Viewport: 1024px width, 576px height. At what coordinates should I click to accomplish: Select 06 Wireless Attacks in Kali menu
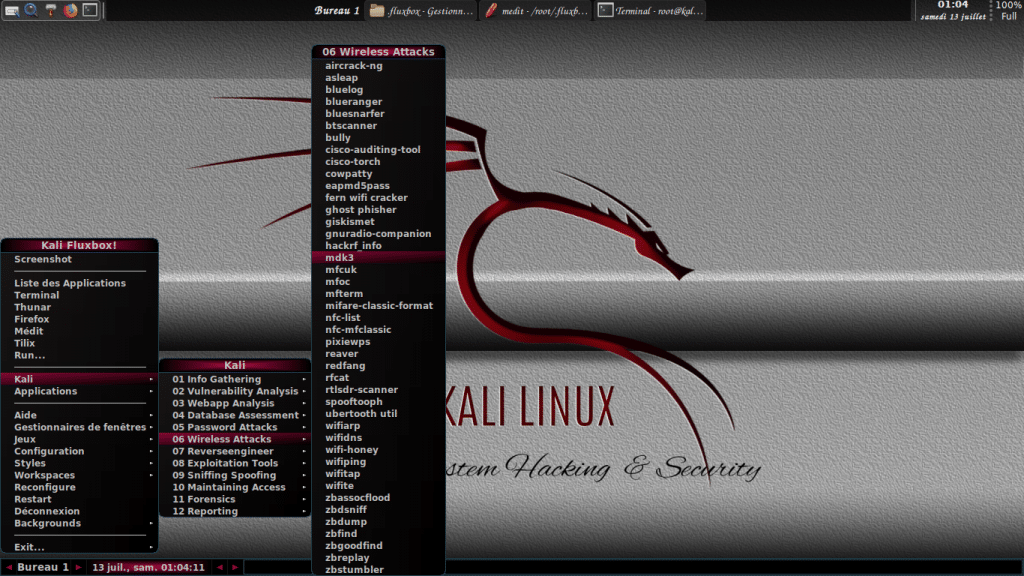click(235, 440)
